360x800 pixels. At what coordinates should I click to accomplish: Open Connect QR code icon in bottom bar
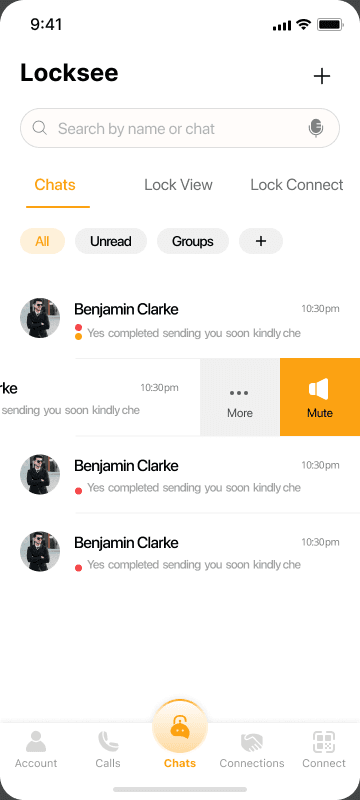[x=324, y=742]
